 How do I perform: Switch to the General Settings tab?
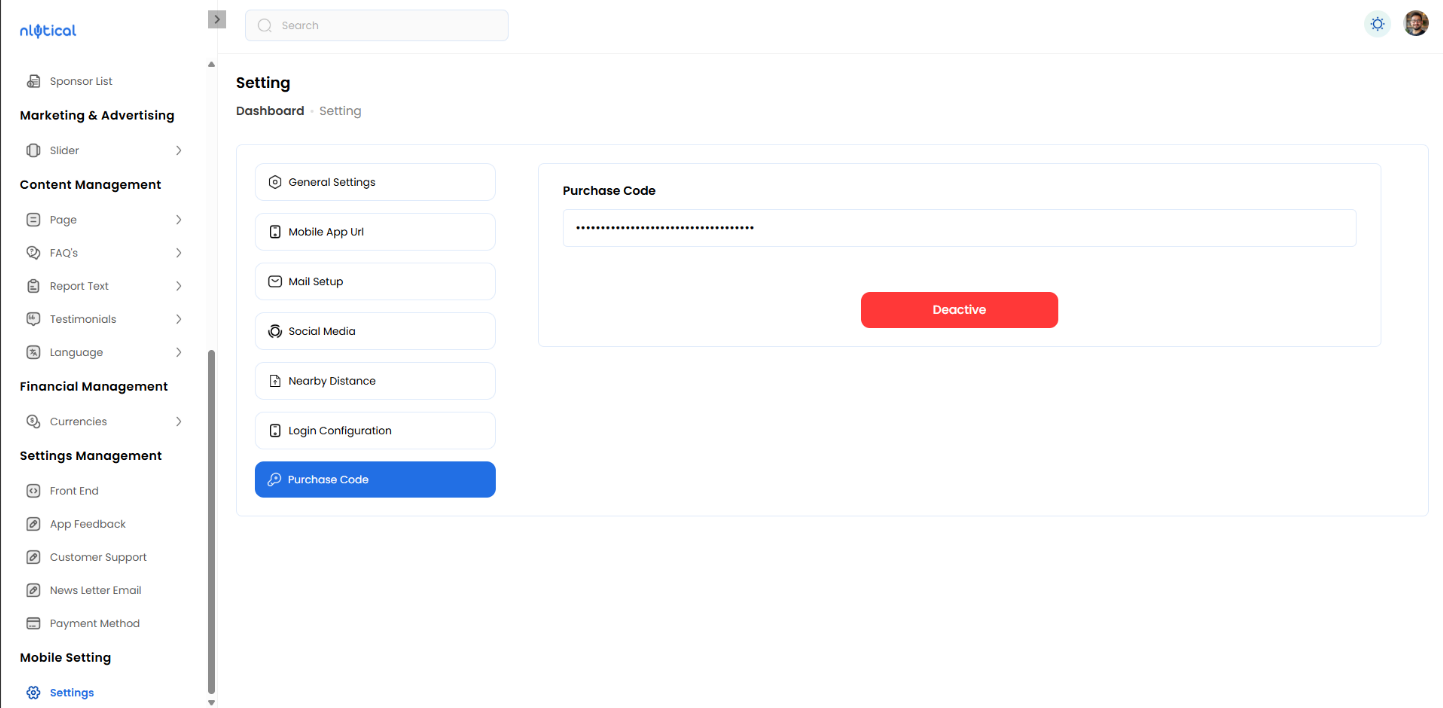[x=375, y=182]
